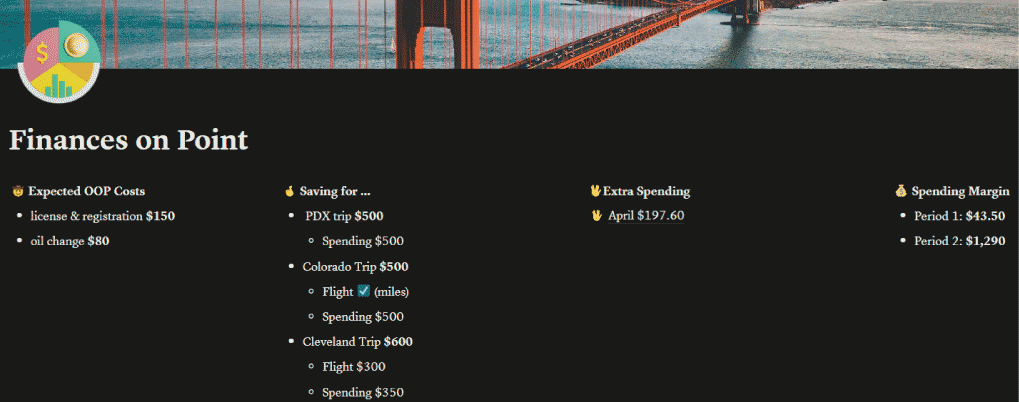Click the Flight $300 sub-bullet
The height and width of the screenshot is (402, 1019).
[x=354, y=367]
